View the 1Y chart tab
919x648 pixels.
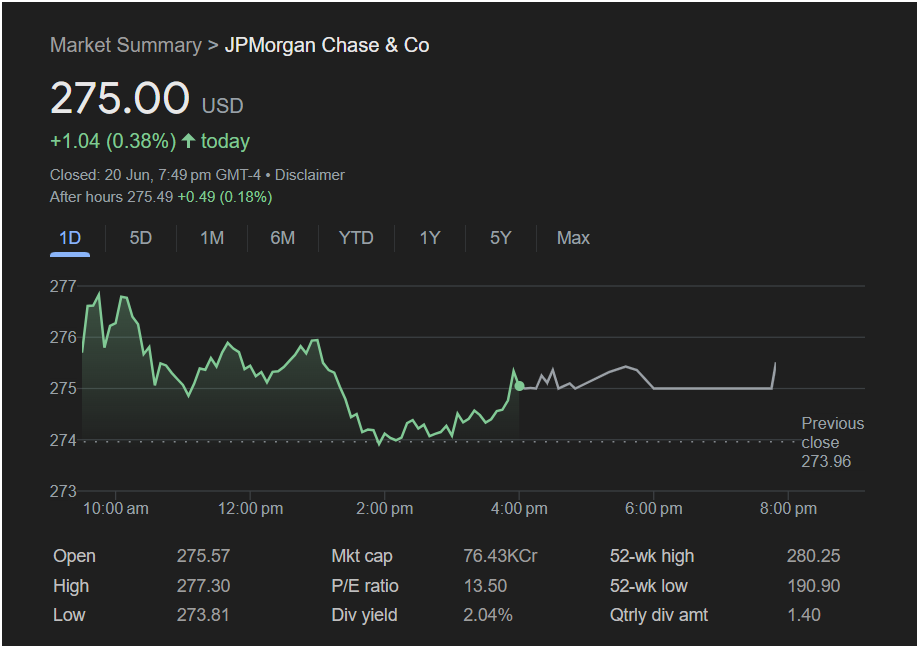pyautogui.click(x=430, y=238)
